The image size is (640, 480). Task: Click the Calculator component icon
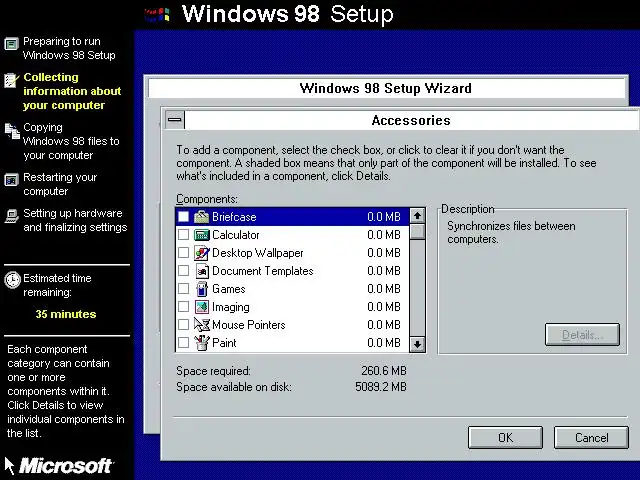[x=202, y=235]
